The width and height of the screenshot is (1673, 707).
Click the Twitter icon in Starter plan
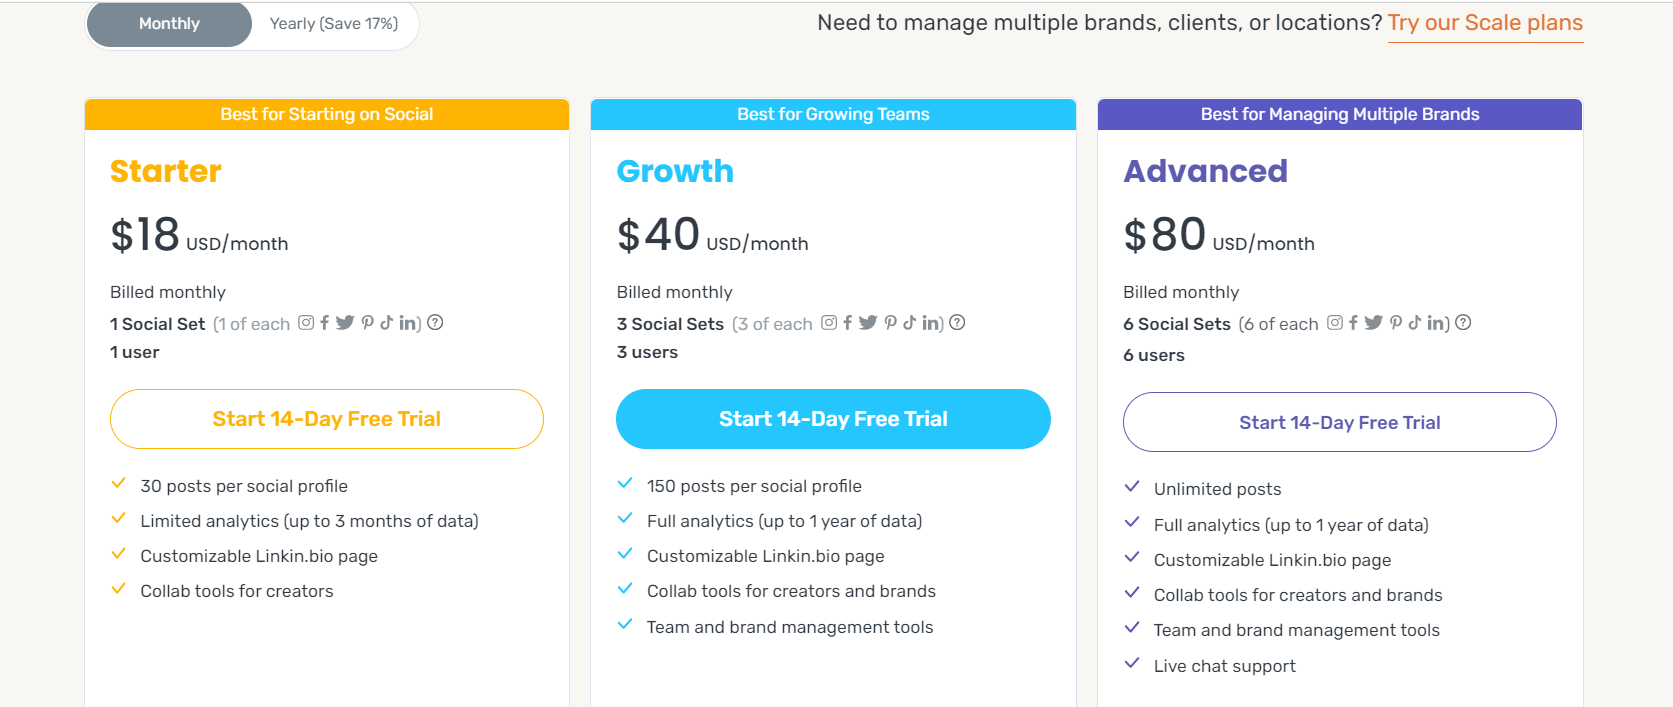(x=345, y=322)
